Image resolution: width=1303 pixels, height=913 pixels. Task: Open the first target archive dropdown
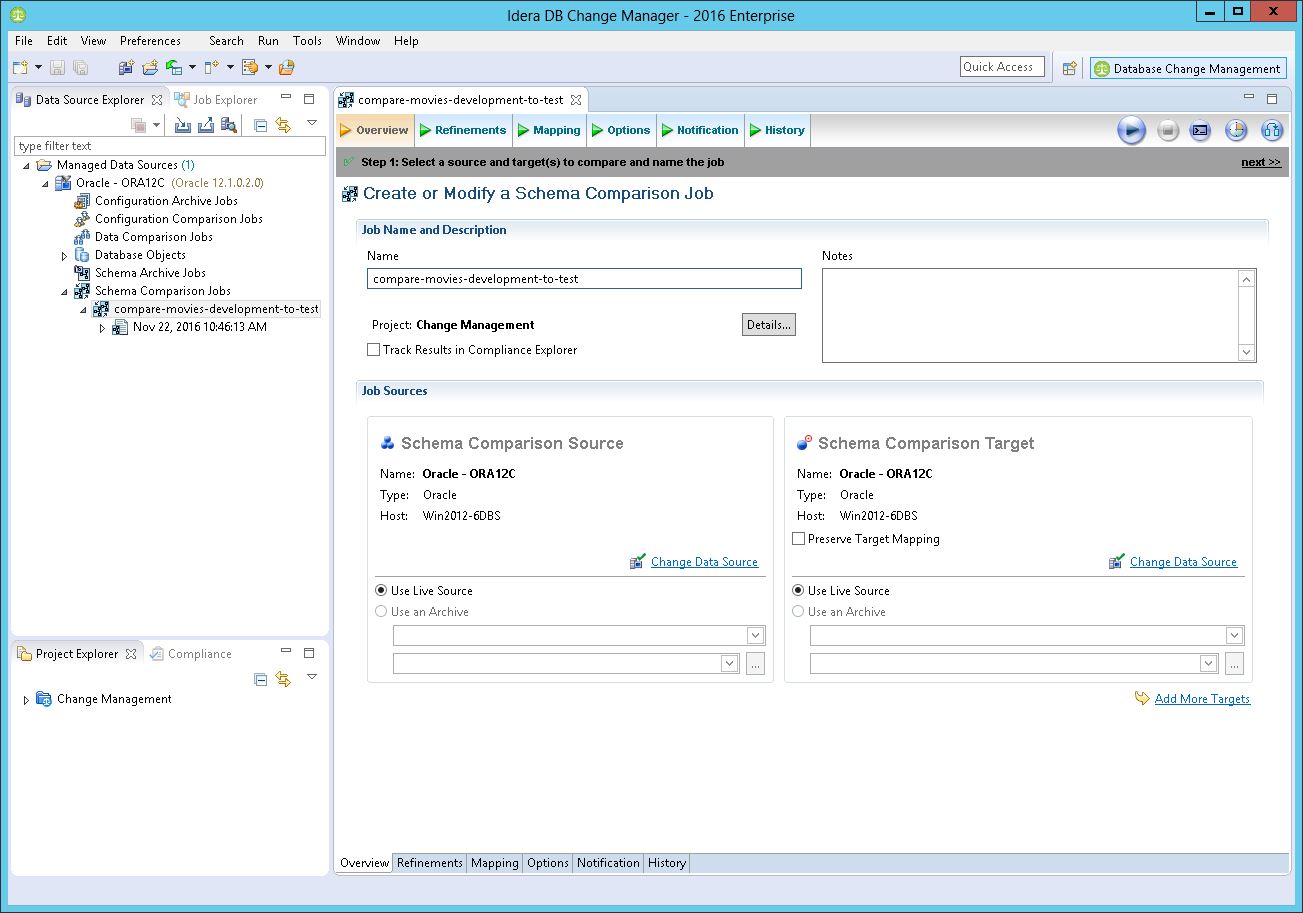(x=1234, y=635)
